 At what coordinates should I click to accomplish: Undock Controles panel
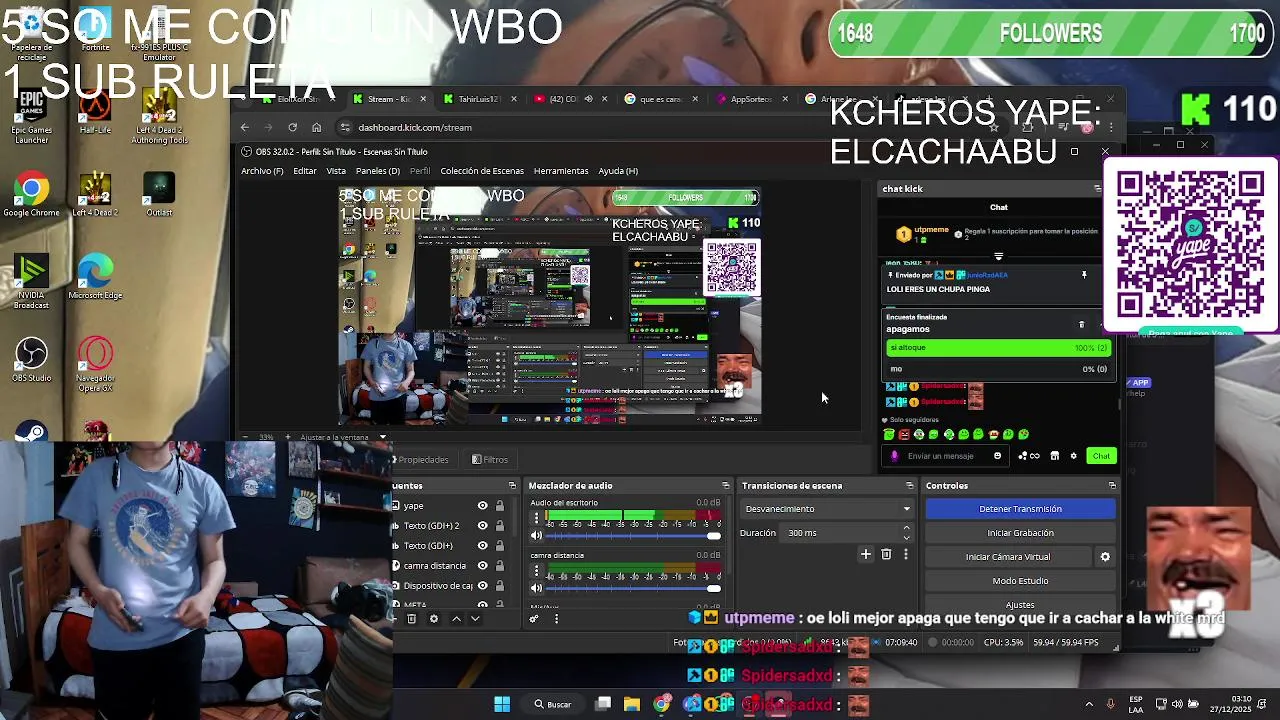[1112, 486]
